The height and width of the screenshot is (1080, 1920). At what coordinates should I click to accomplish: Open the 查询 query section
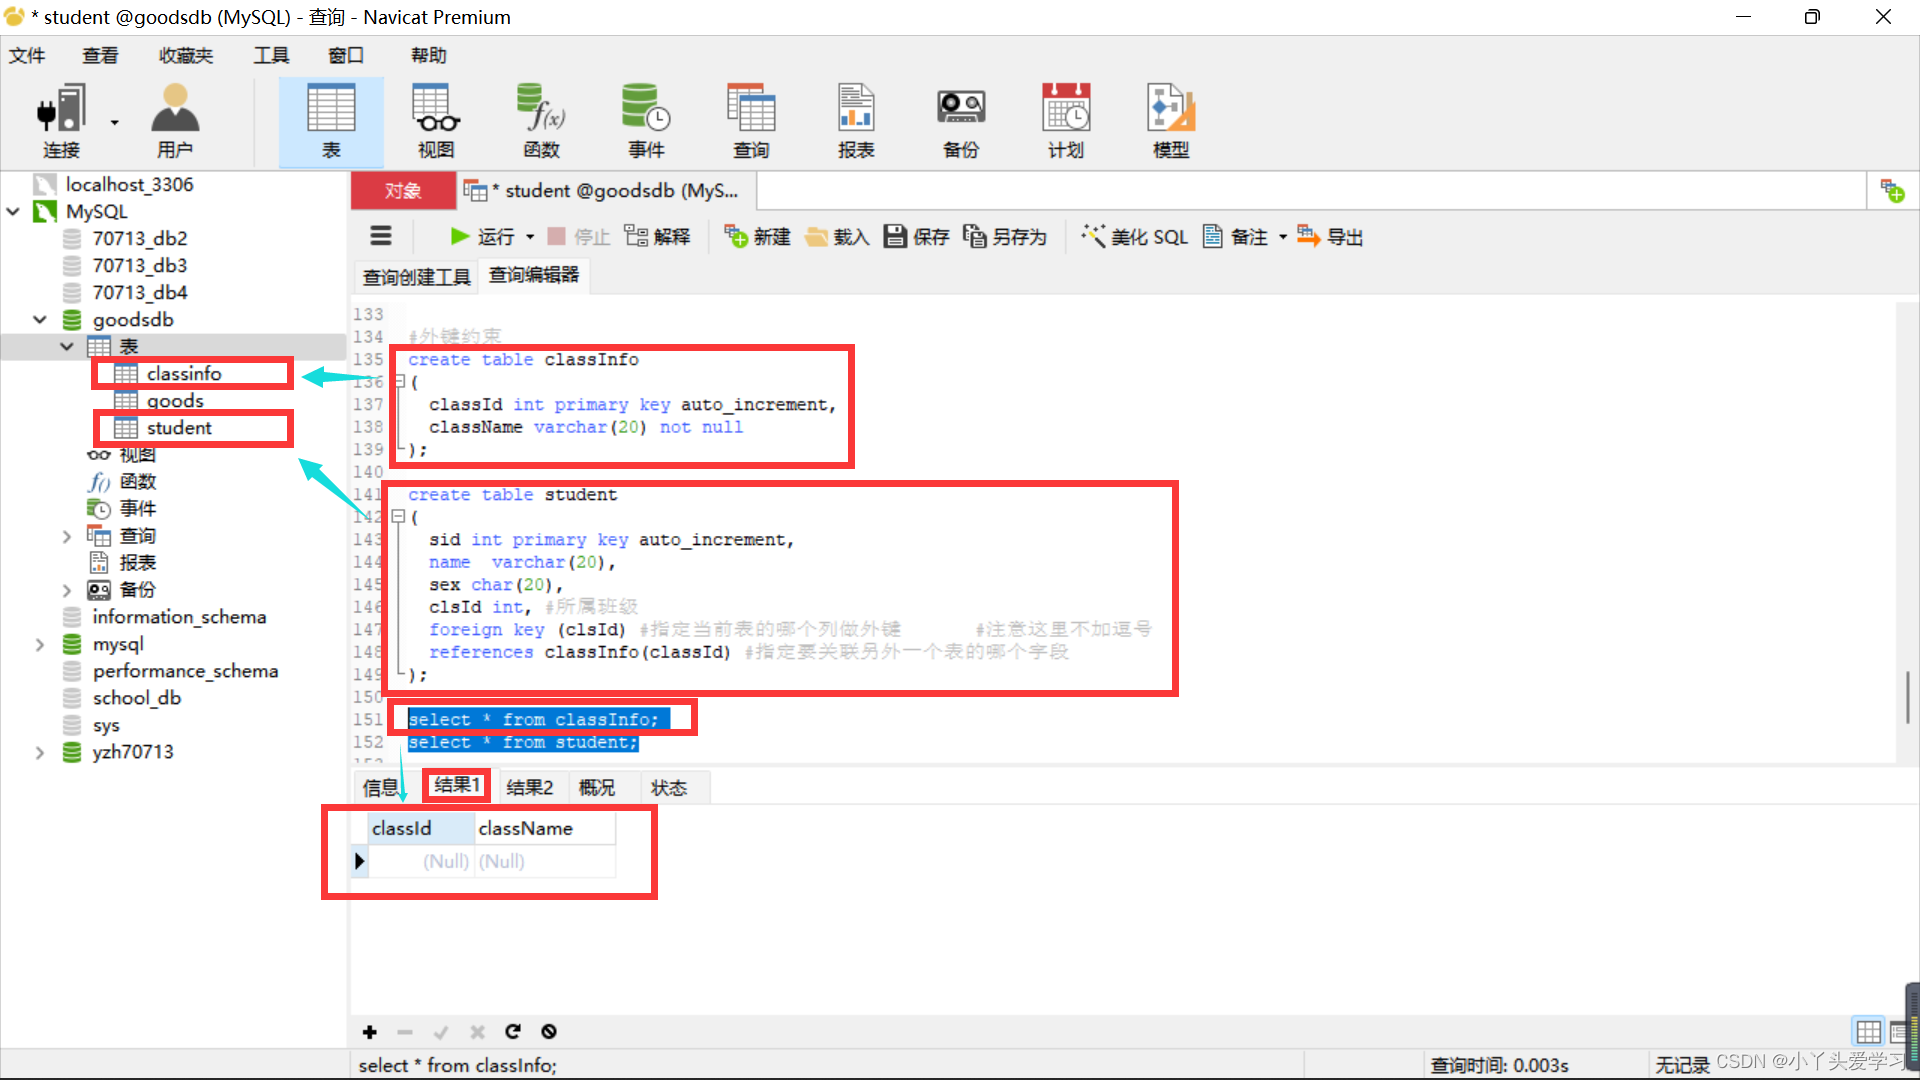tap(751, 121)
